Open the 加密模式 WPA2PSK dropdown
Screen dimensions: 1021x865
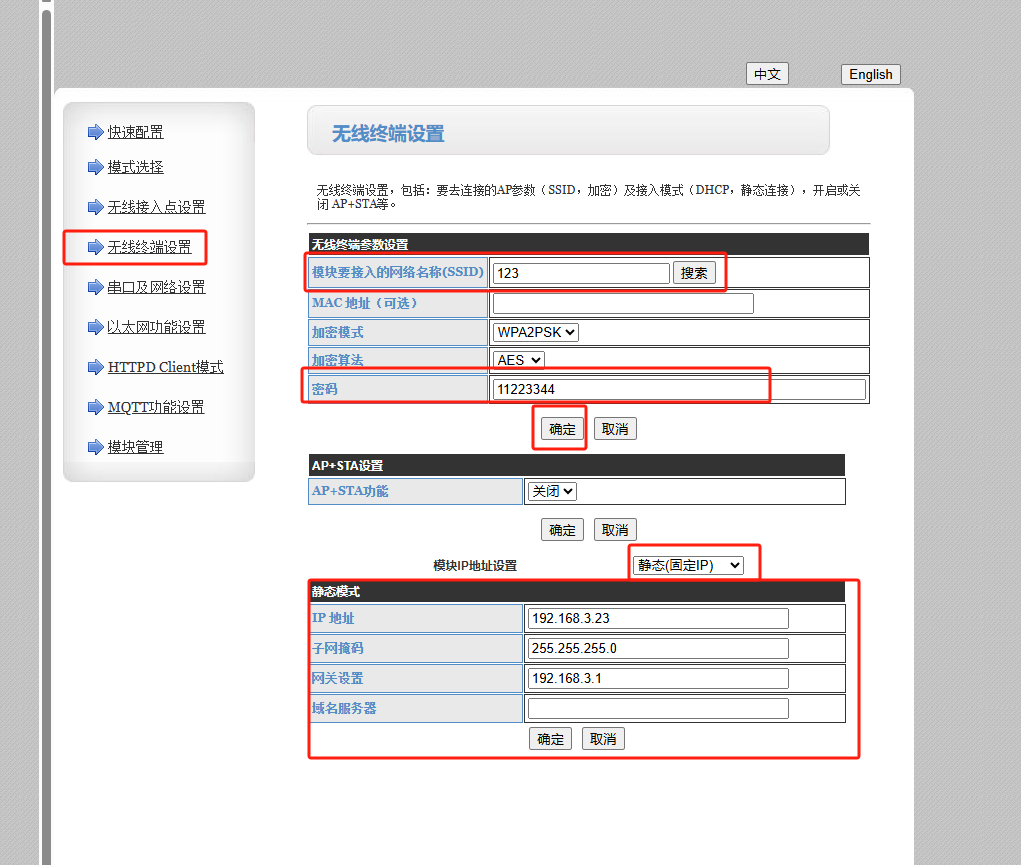click(535, 332)
